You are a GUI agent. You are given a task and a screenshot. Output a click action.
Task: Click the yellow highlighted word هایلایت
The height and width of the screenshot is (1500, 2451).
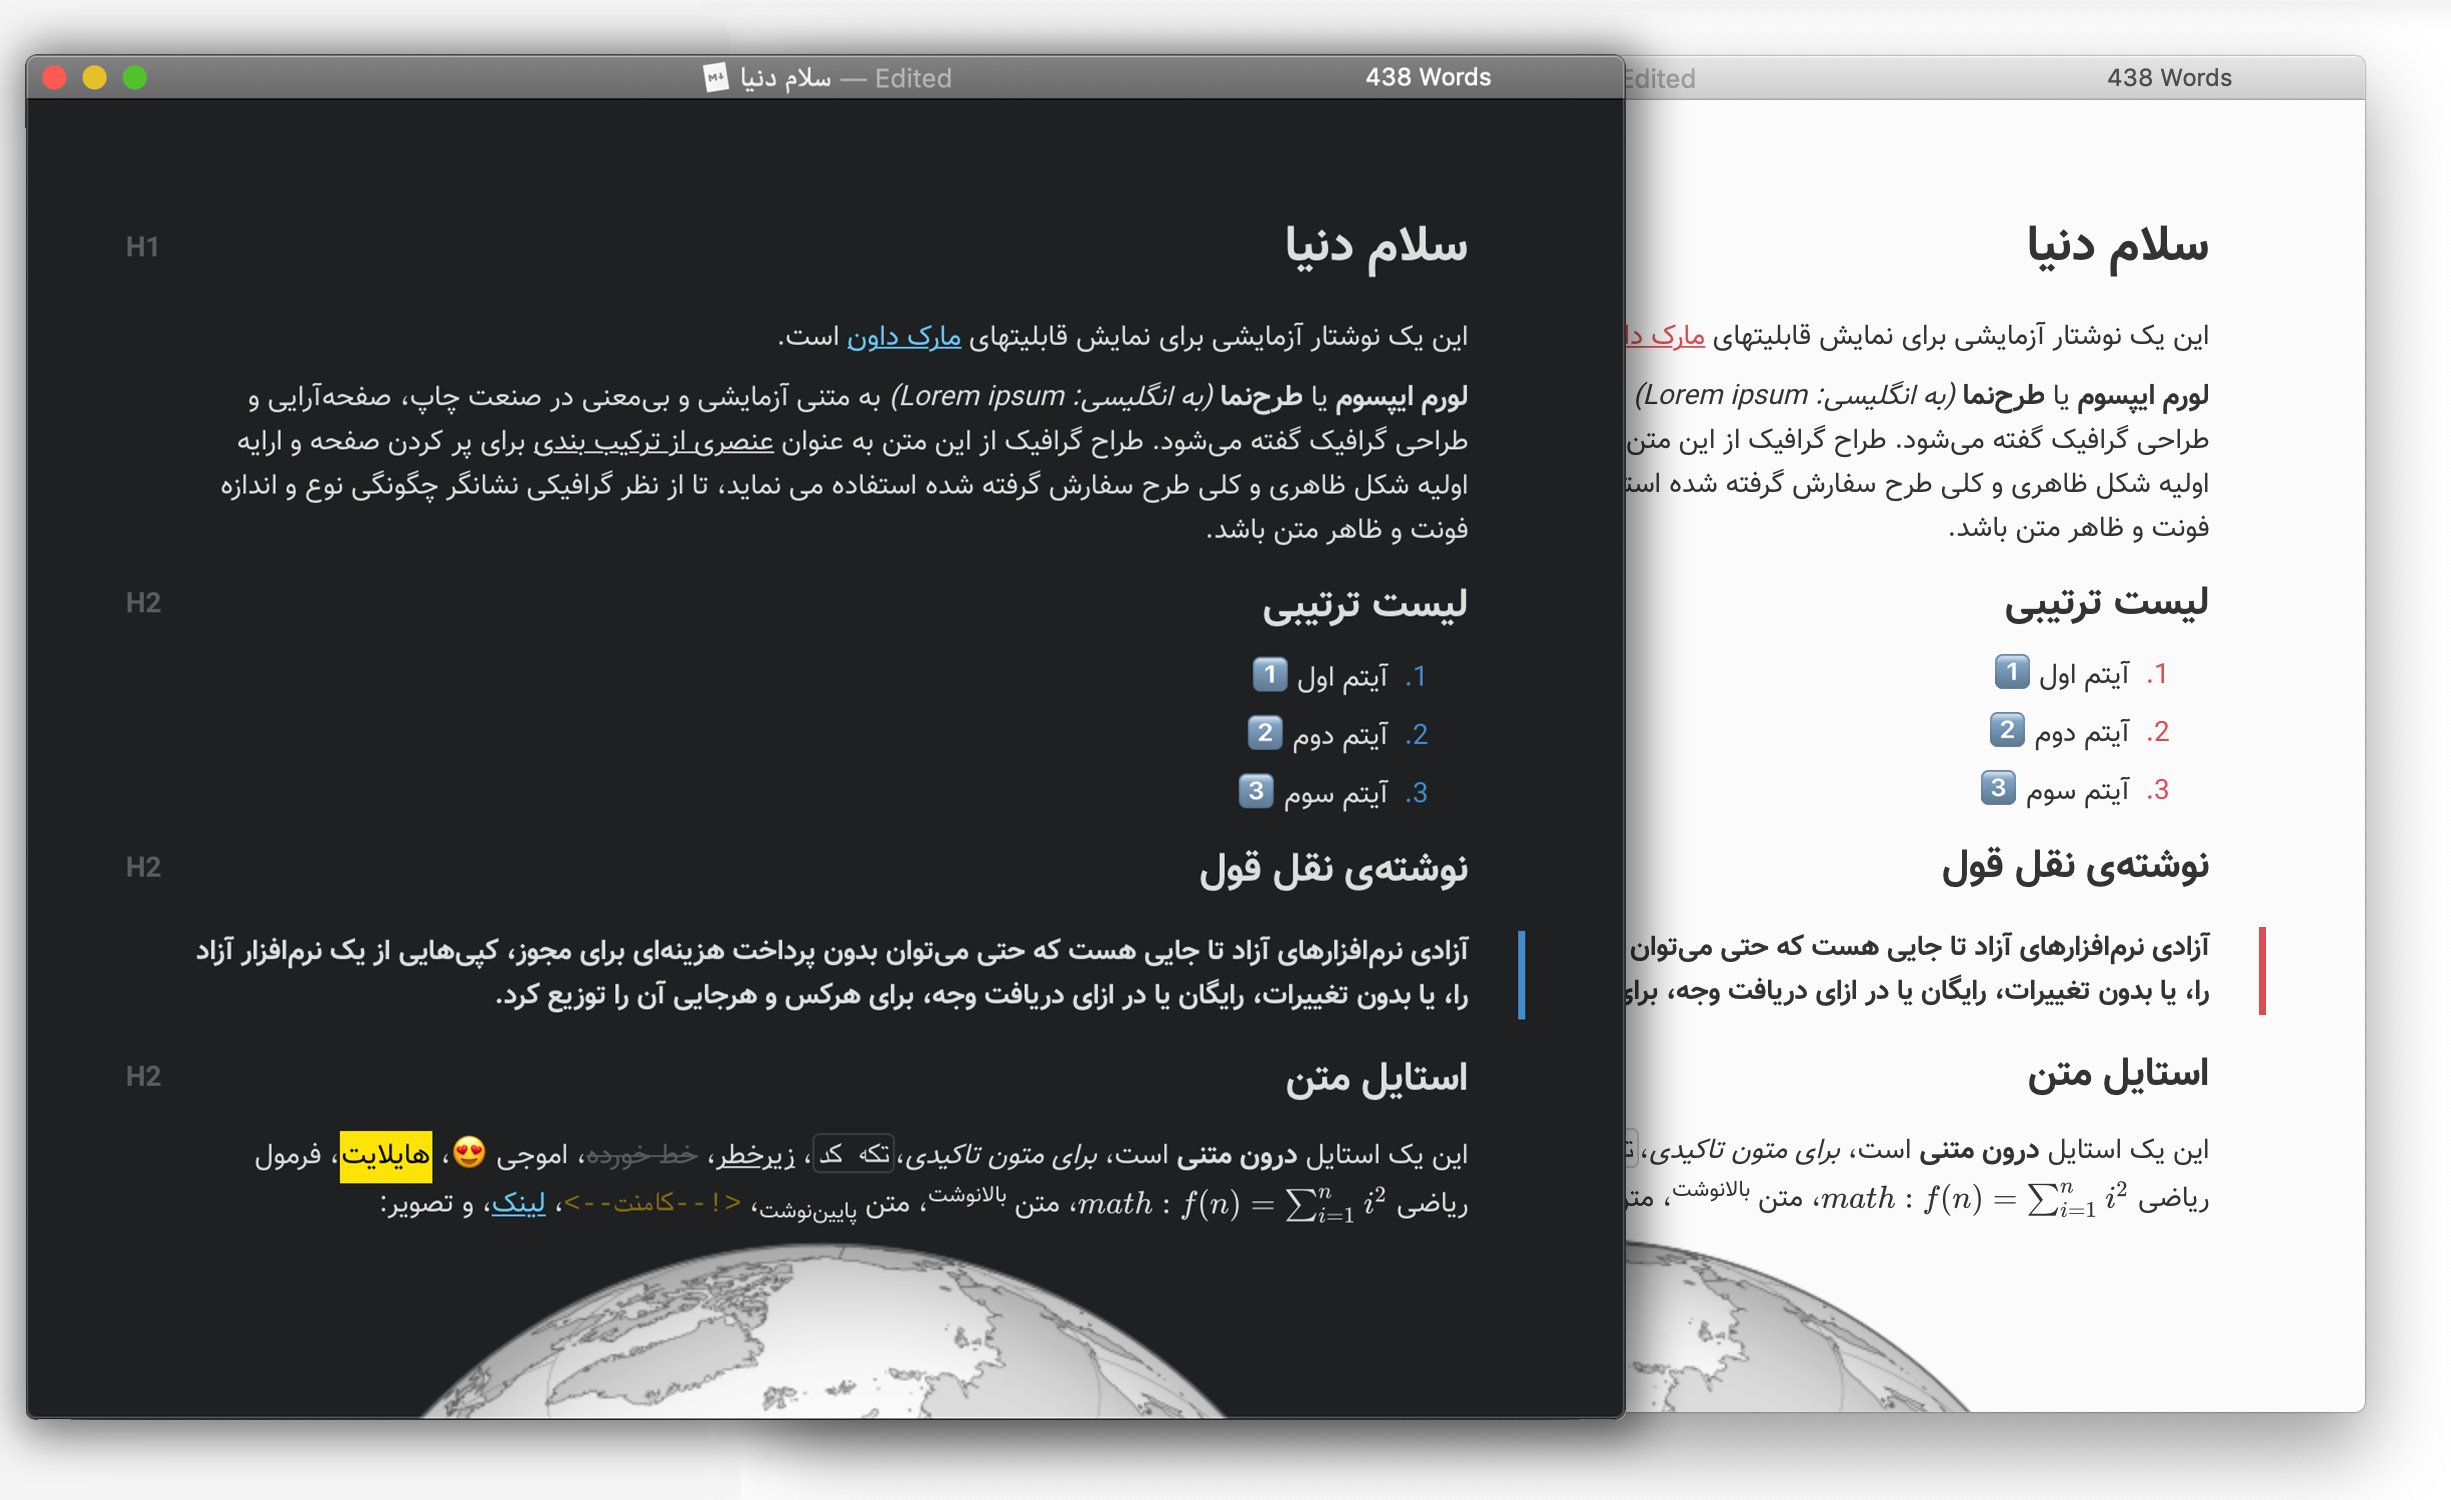(x=386, y=1156)
